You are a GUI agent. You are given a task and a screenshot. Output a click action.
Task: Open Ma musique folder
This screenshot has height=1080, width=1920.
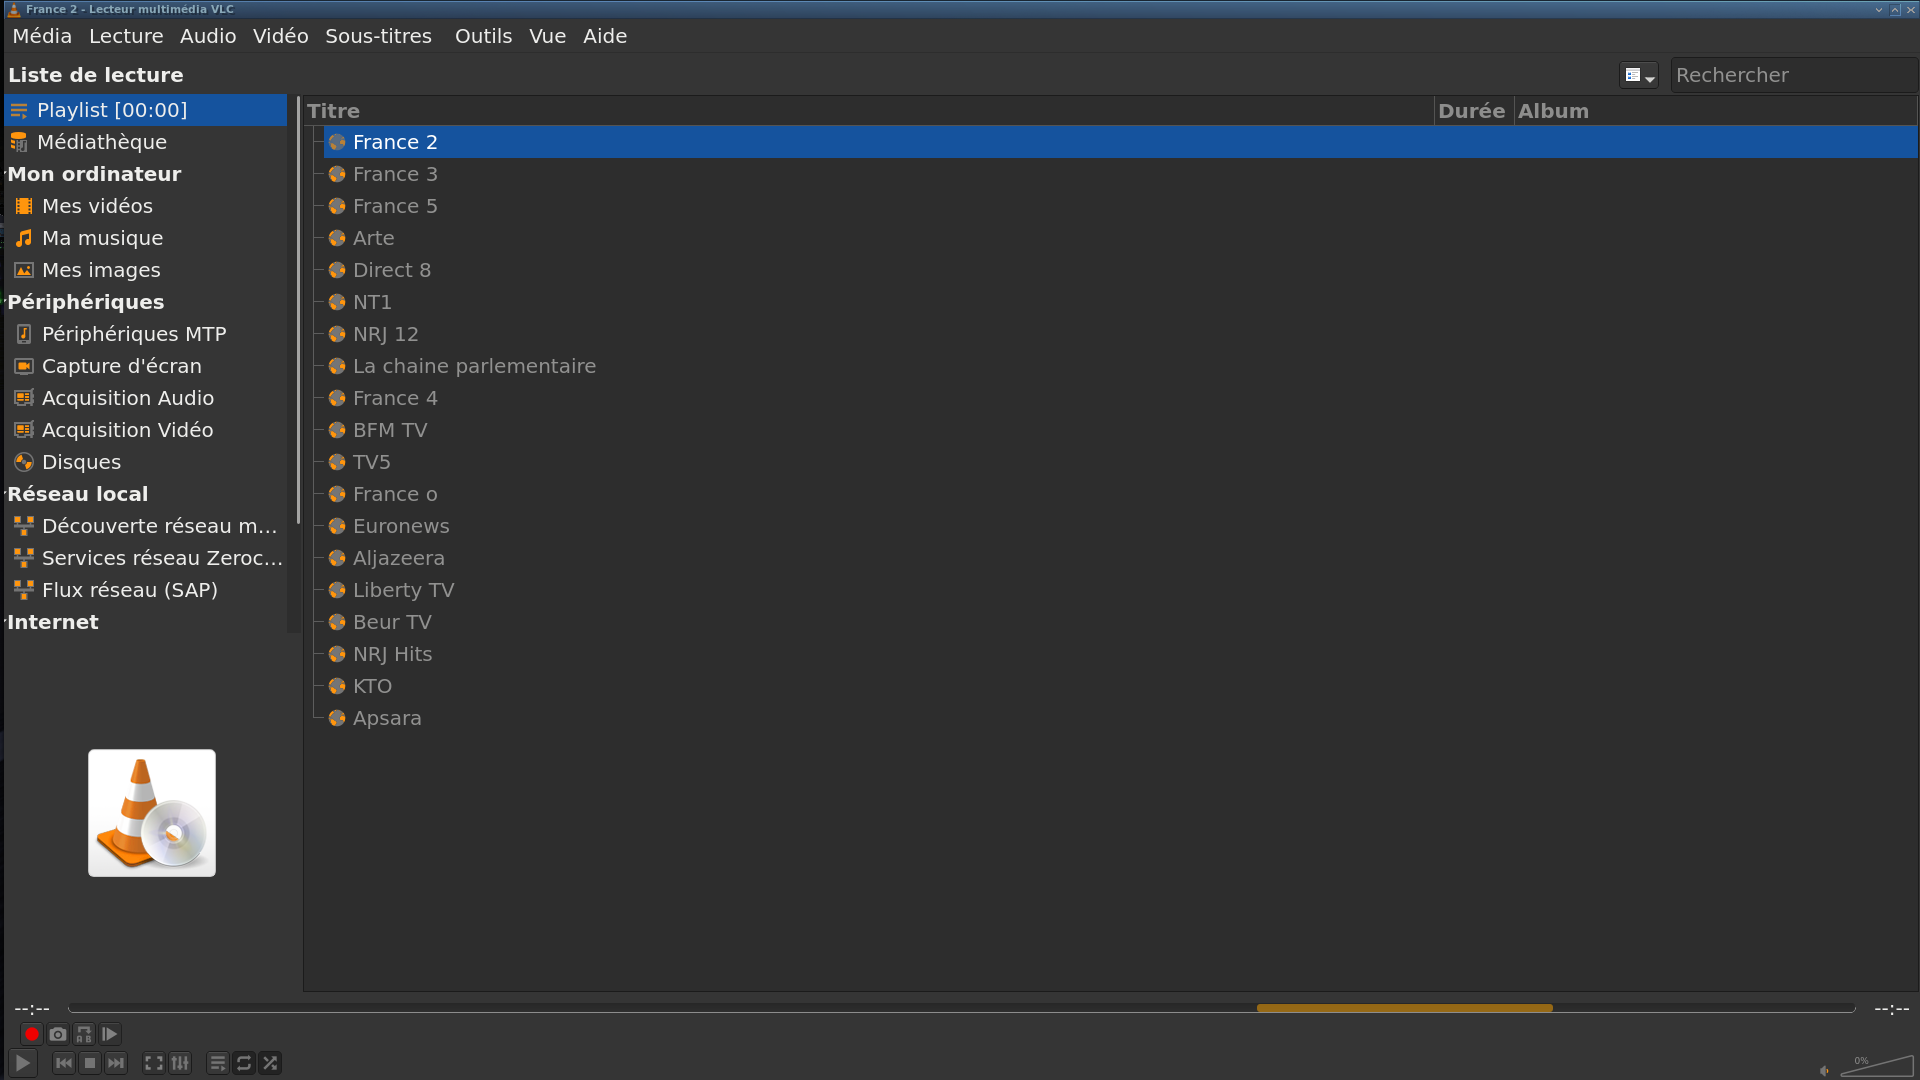[146, 238]
